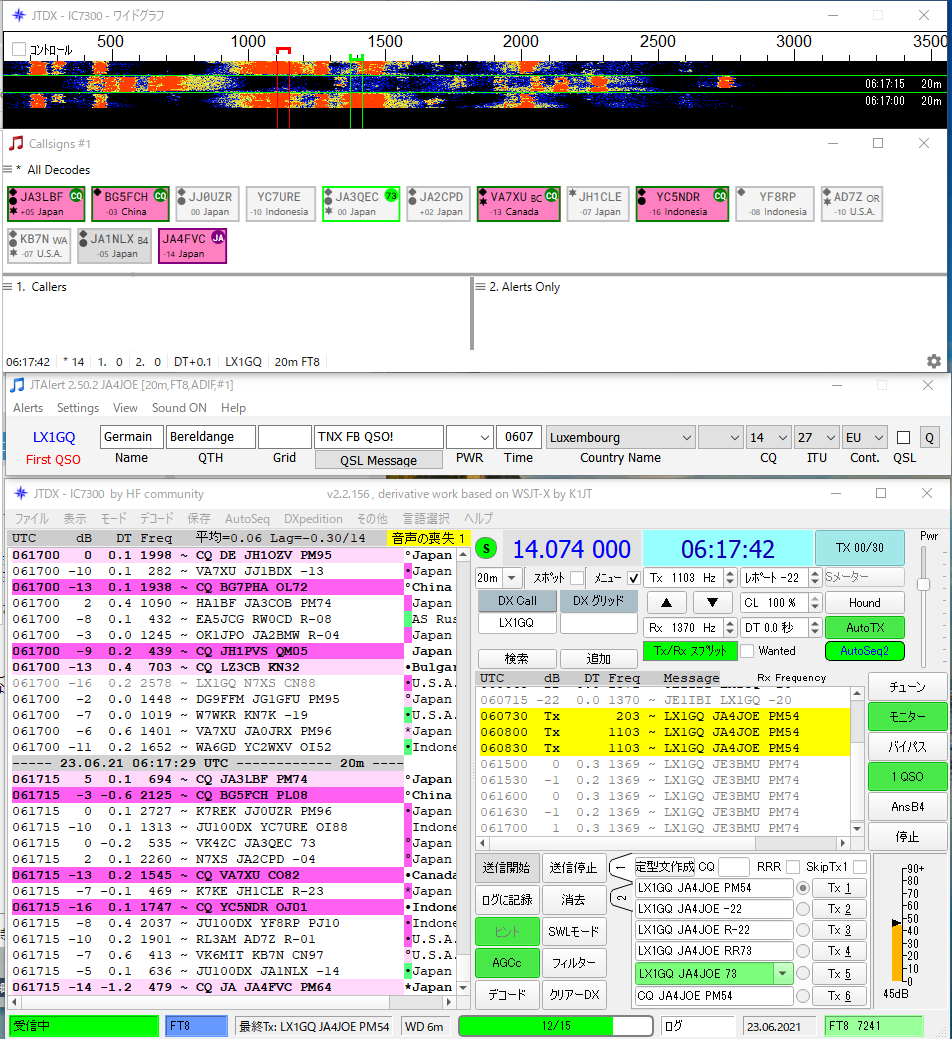Image resolution: width=952 pixels, height=1039 pixels.
Task: Click the AutoTX button
Action: [865, 628]
